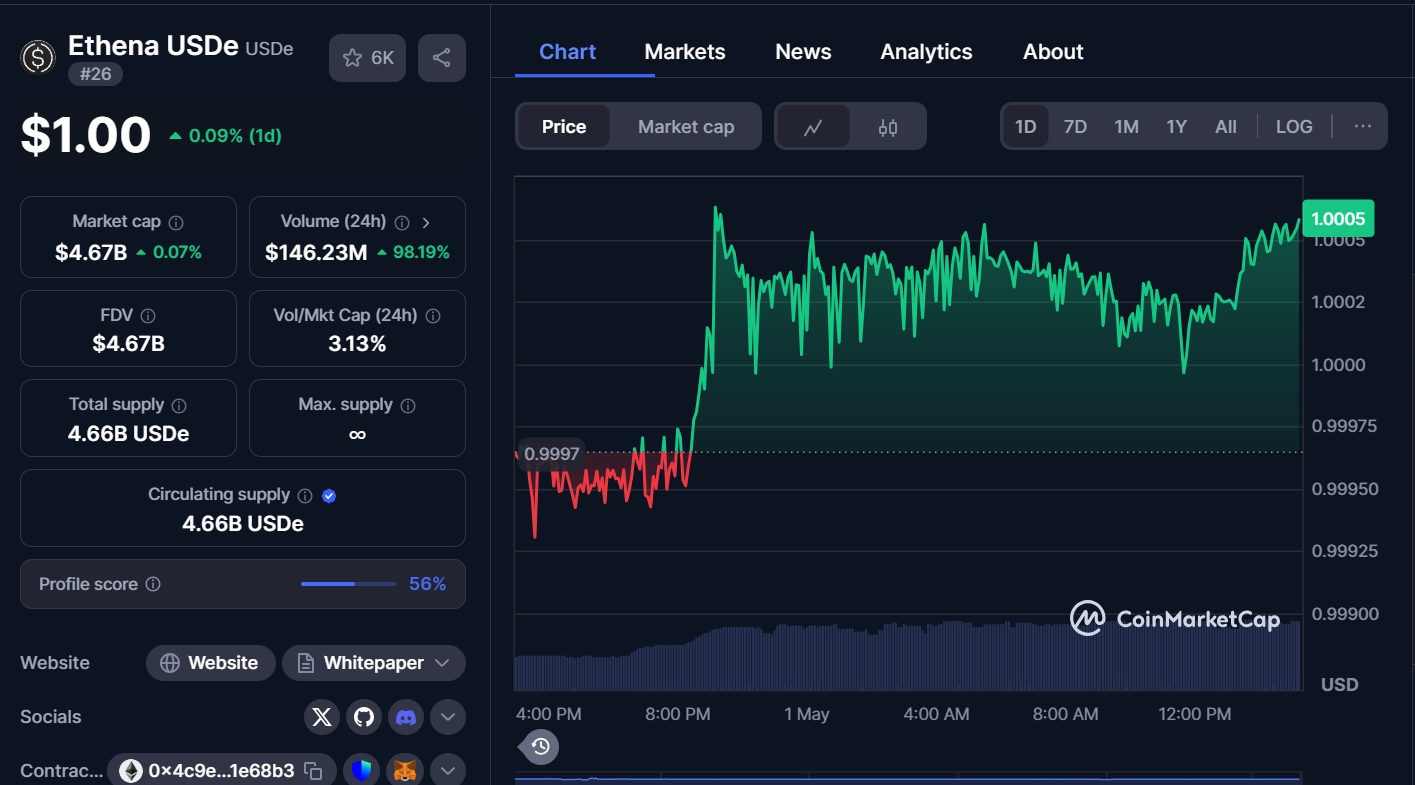This screenshot has height=785, width=1415.
Task: Click the 1 May date axis label
Action: click(806, 714)
